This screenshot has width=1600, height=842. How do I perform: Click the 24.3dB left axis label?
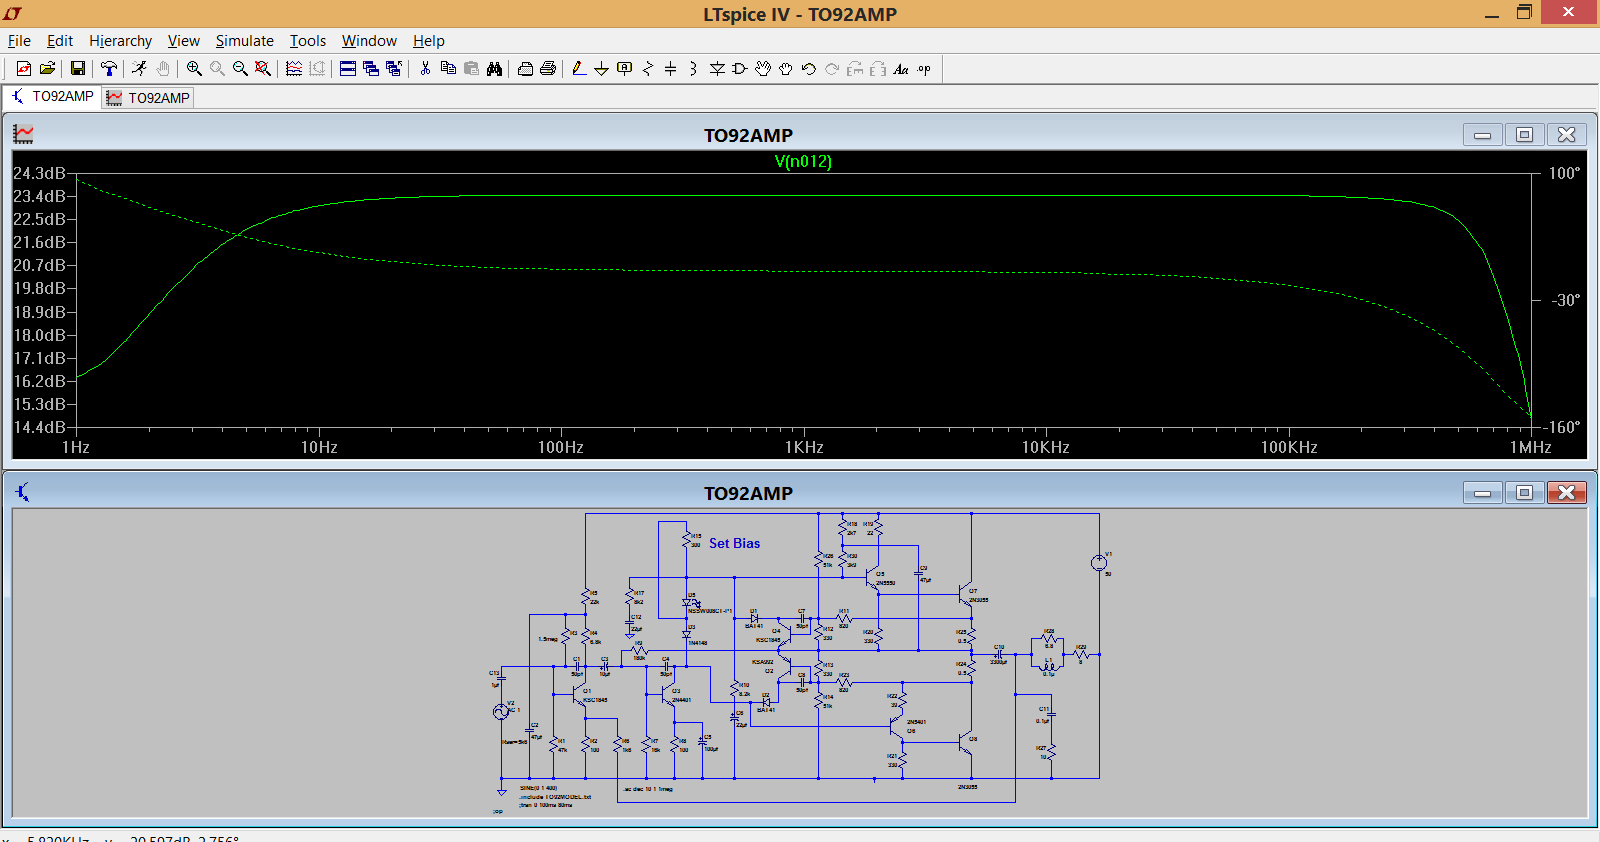[39, 173]
